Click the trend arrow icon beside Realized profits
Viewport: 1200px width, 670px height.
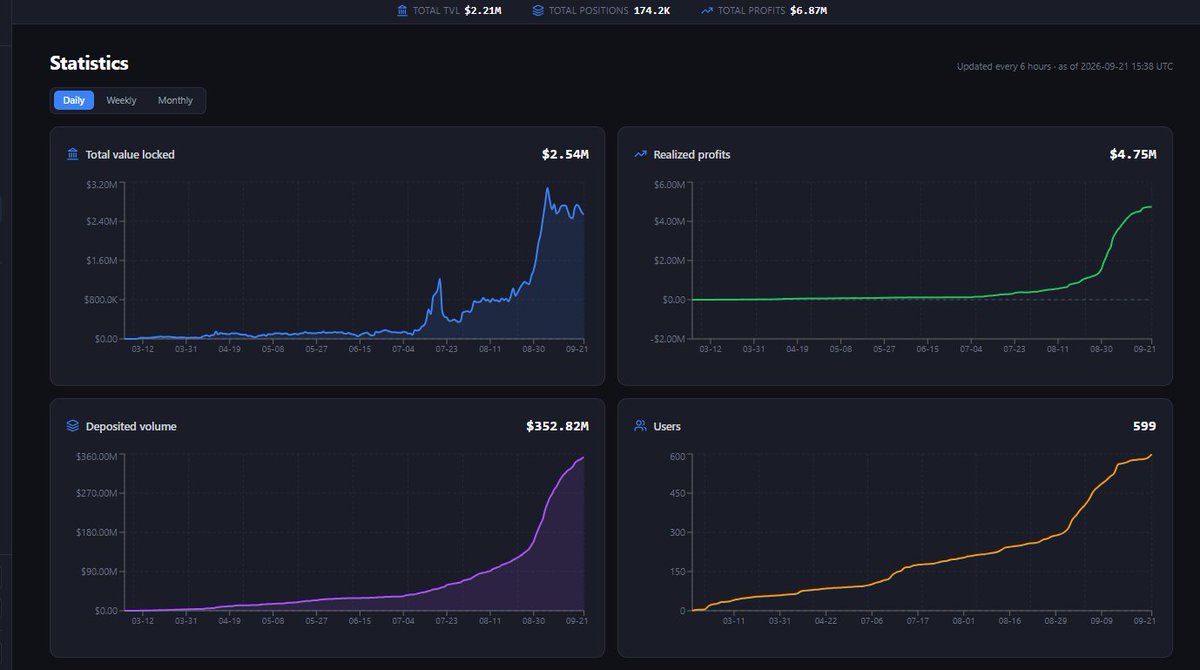click(x=640, y=154)
